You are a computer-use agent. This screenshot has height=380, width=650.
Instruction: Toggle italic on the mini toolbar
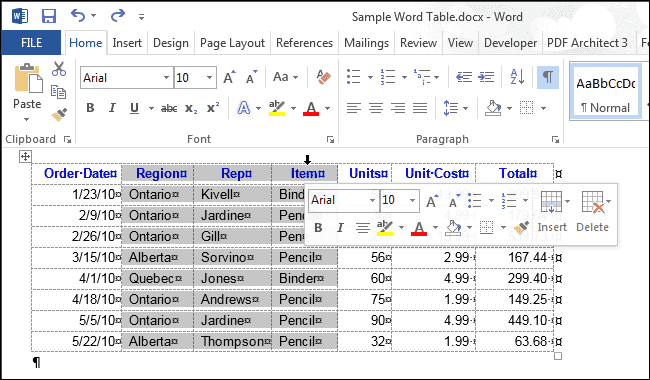pyautogui.click(x=340, y=228)
